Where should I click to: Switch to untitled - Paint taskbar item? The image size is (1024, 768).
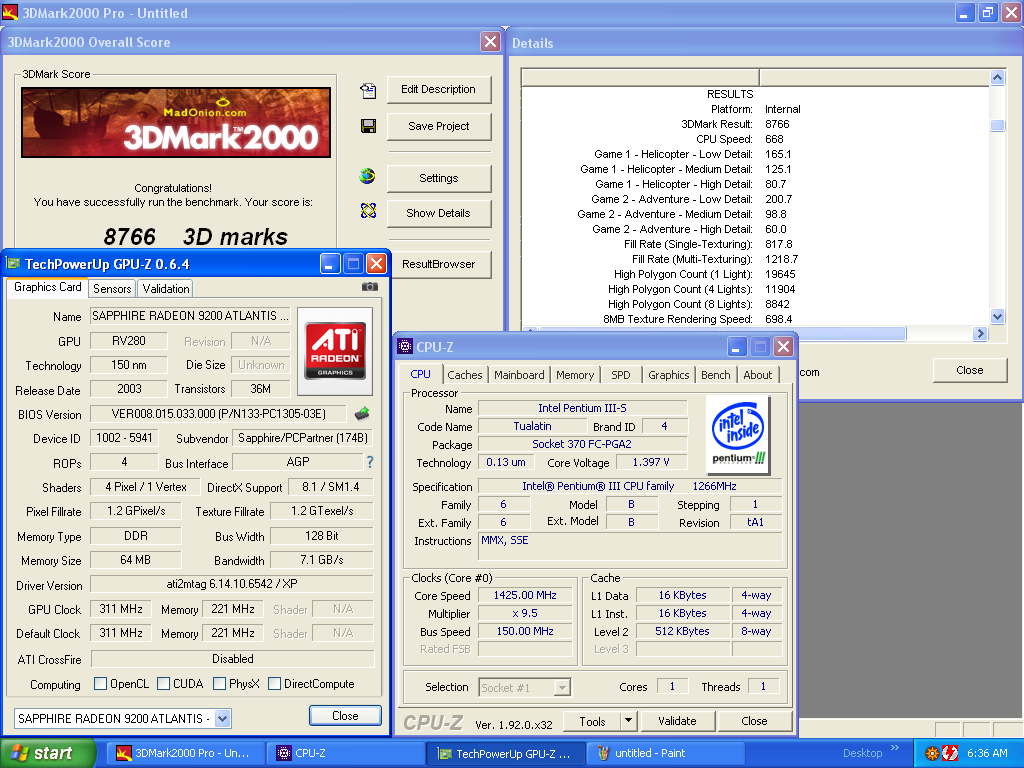click(666, 753)
